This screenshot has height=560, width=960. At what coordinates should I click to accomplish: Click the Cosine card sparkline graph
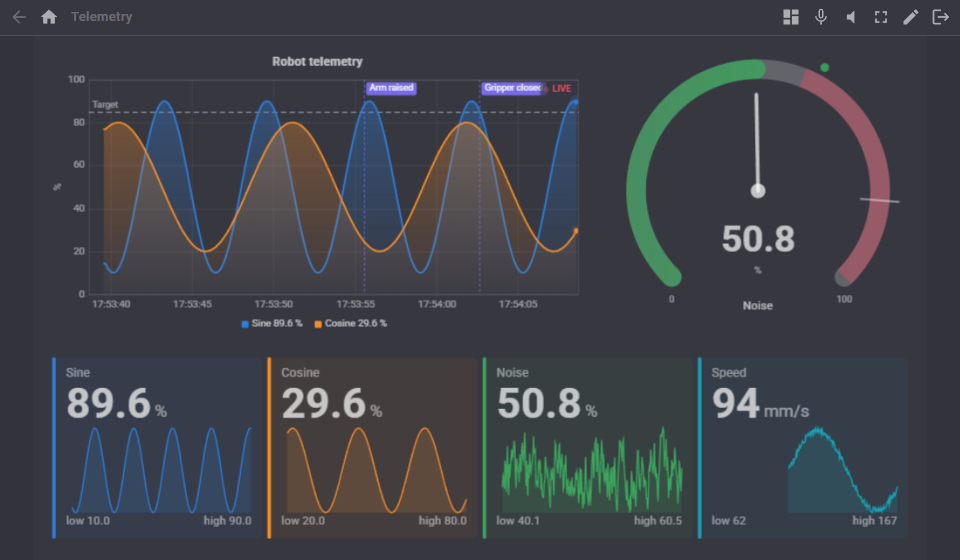(x=377, y=469)
